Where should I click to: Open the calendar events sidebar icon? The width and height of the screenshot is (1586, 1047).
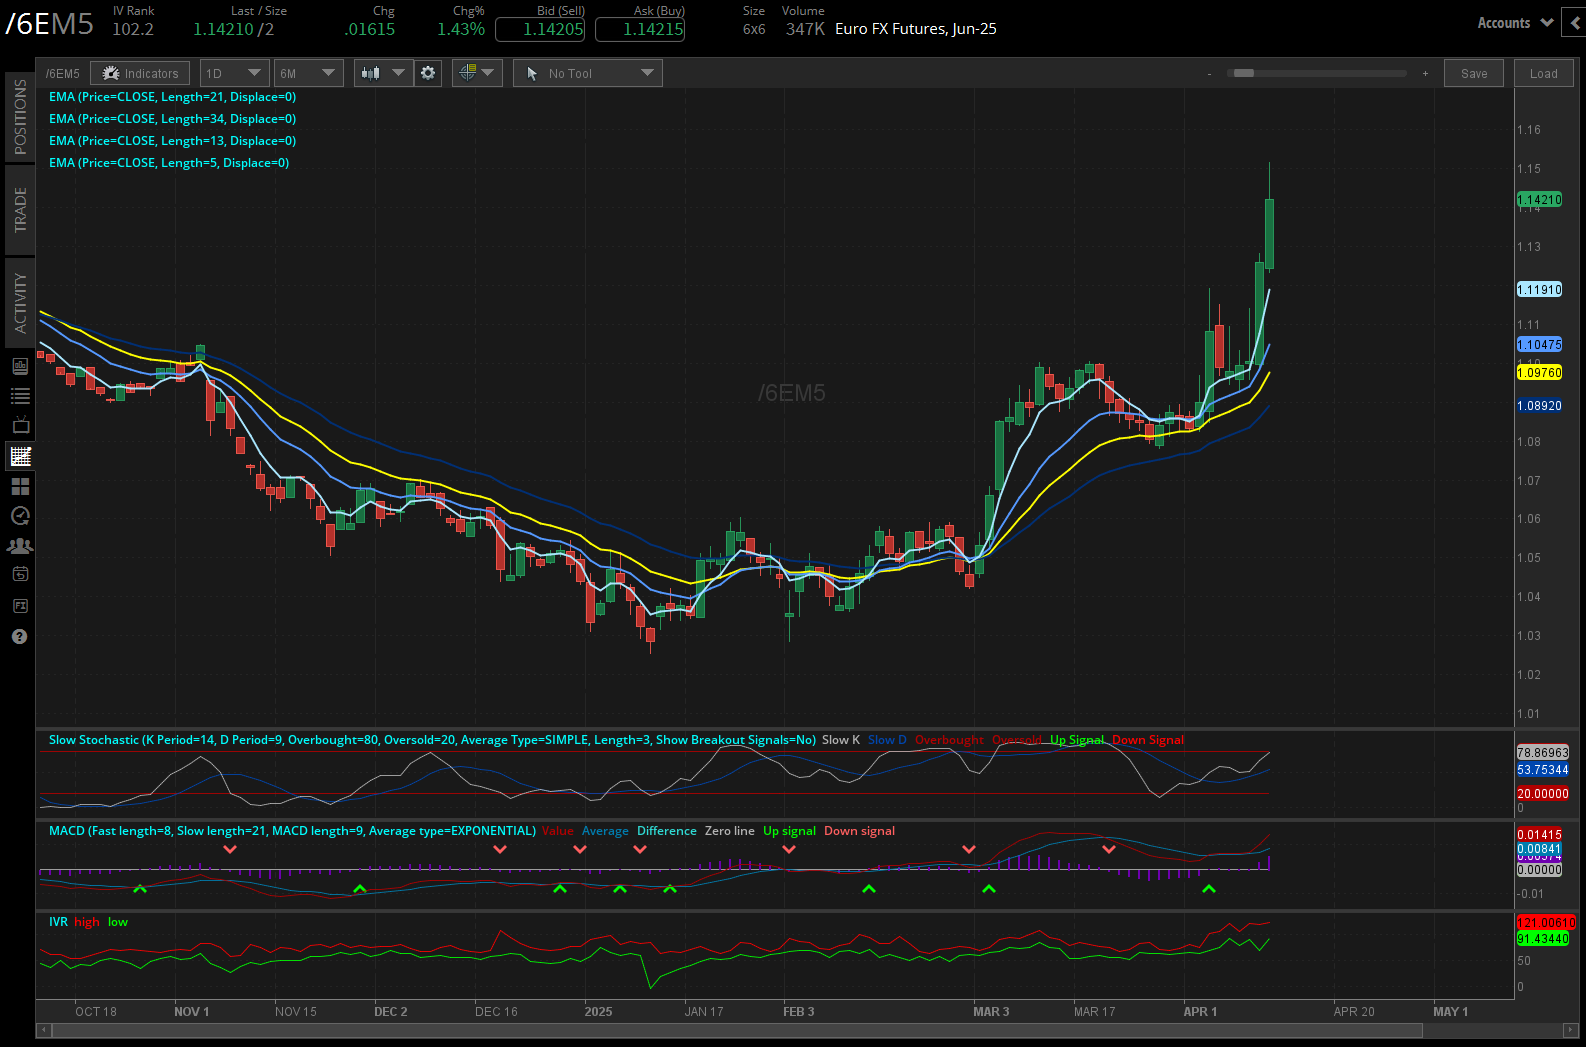[x=20, y=574]
